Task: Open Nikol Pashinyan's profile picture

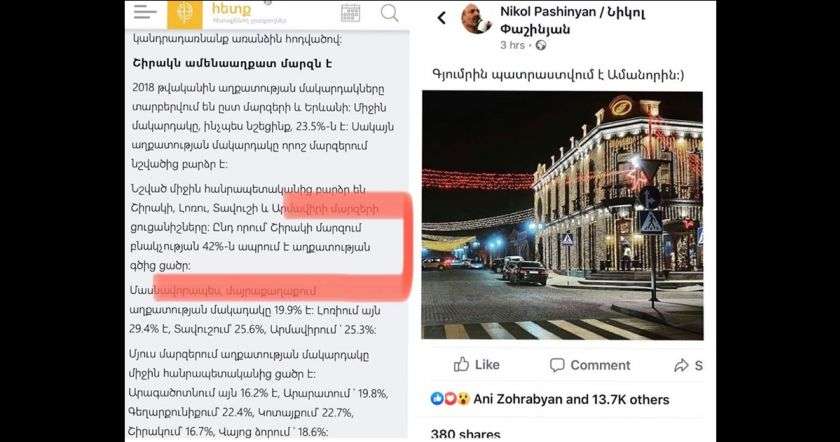Action: pyautogui.click(x=476, y=19)
